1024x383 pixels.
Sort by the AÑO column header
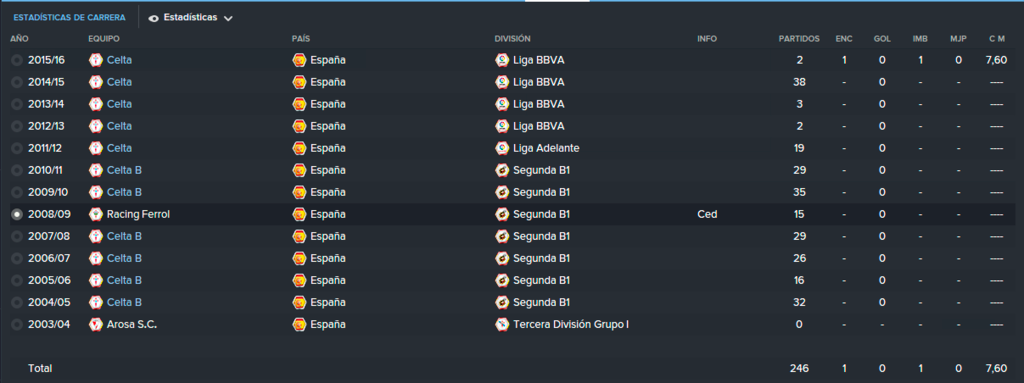(19, 39)
